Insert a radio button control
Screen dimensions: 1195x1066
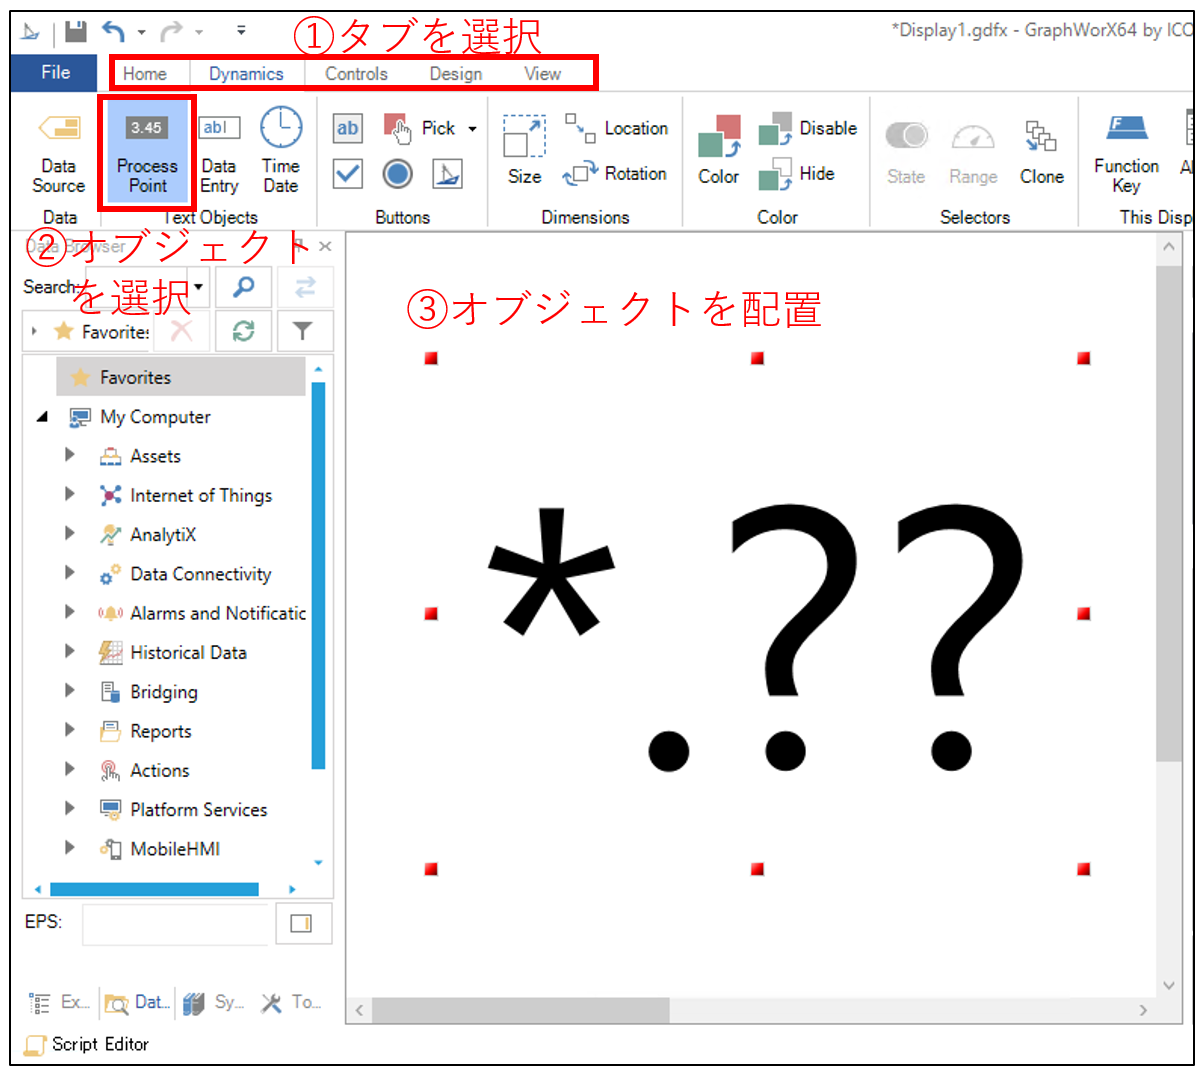397,174
